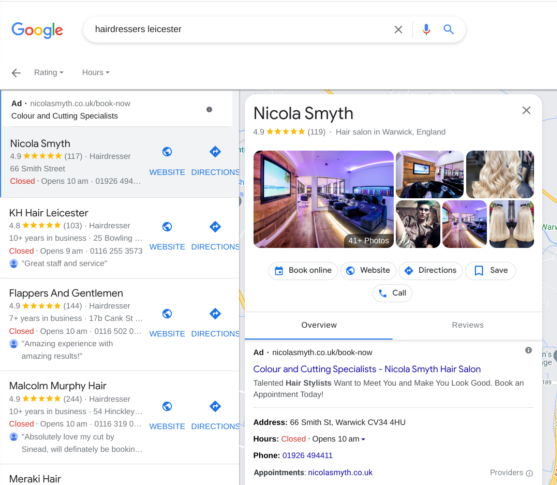Open the main salon photo with 41+ Photos
Viewport: 557px width, 485px height.
323,199
